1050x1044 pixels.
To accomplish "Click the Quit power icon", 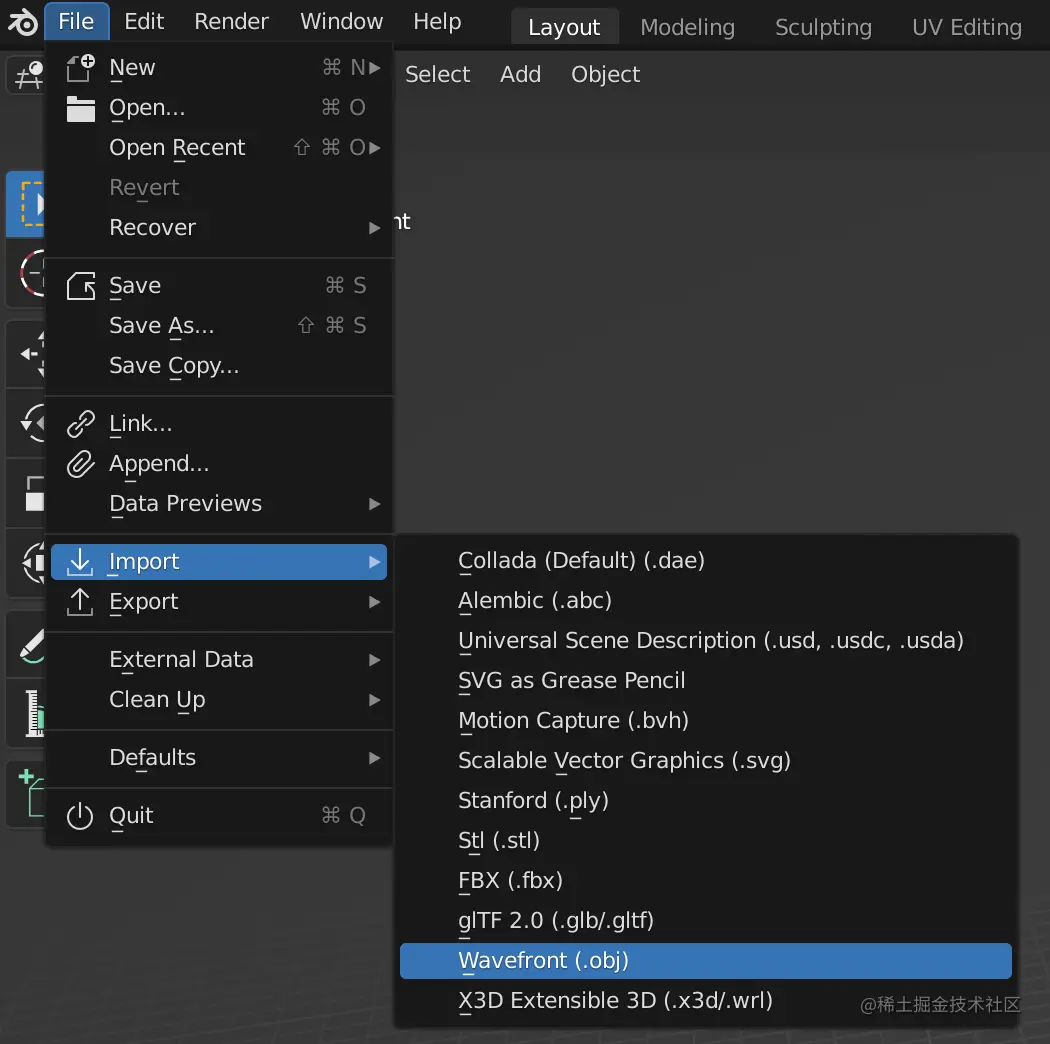I will [x=80, y=816].
